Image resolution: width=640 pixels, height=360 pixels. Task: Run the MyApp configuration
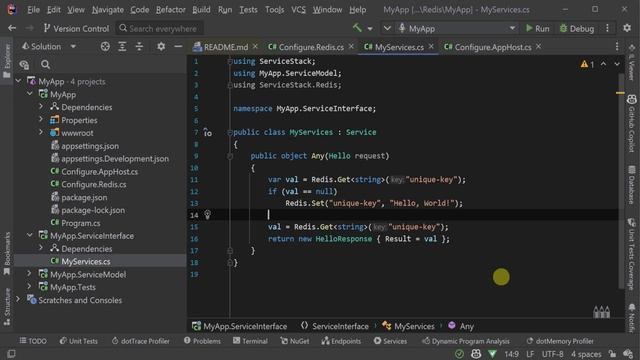click(x=537, y=29)
